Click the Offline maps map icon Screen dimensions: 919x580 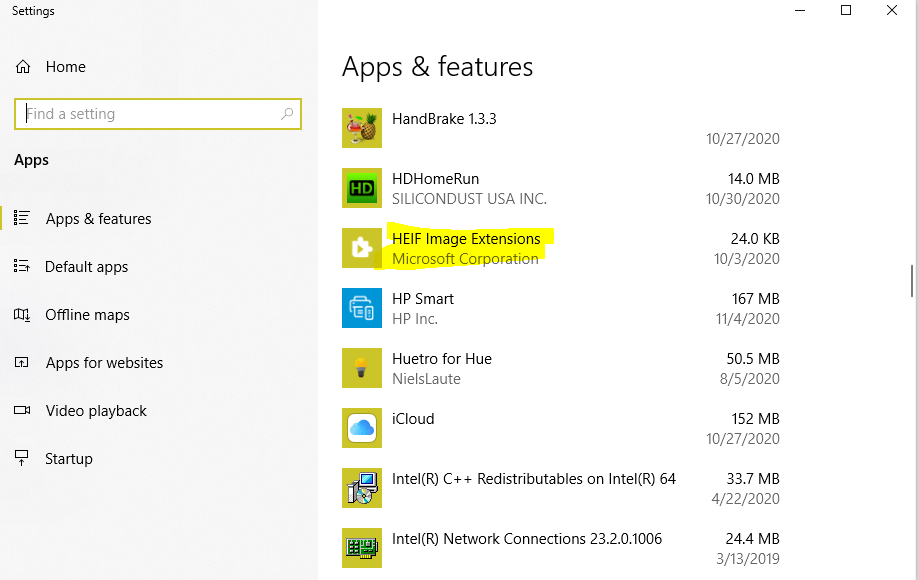(22, 315)
